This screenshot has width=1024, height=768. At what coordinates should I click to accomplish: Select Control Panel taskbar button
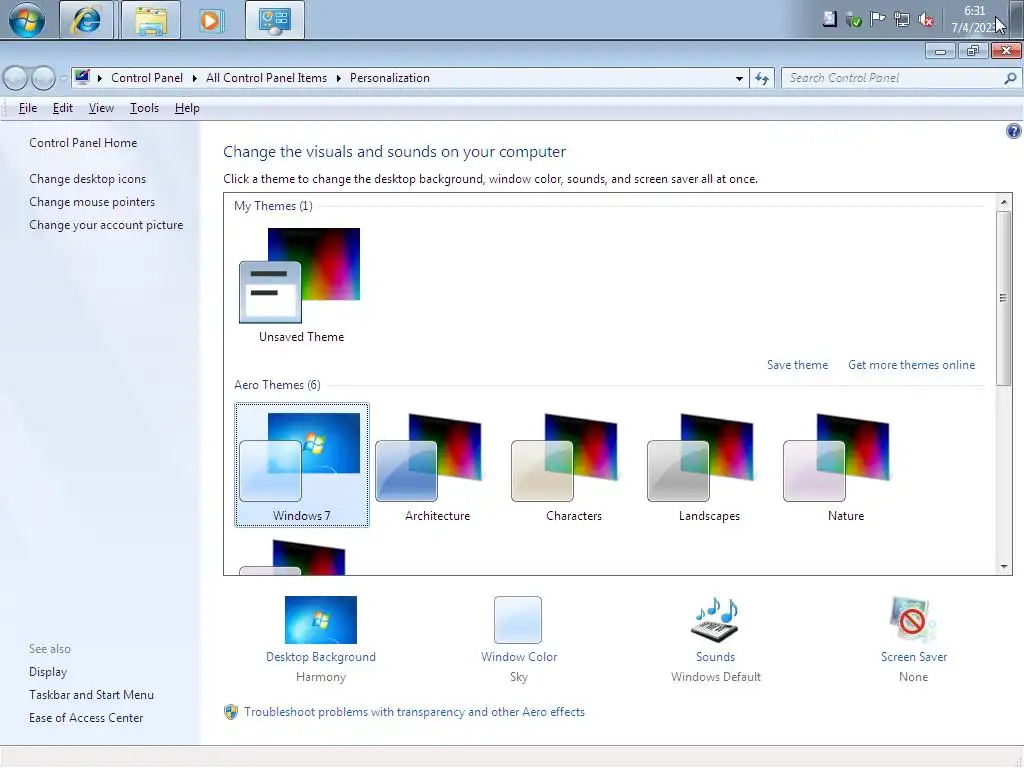(x=275, y=20)
